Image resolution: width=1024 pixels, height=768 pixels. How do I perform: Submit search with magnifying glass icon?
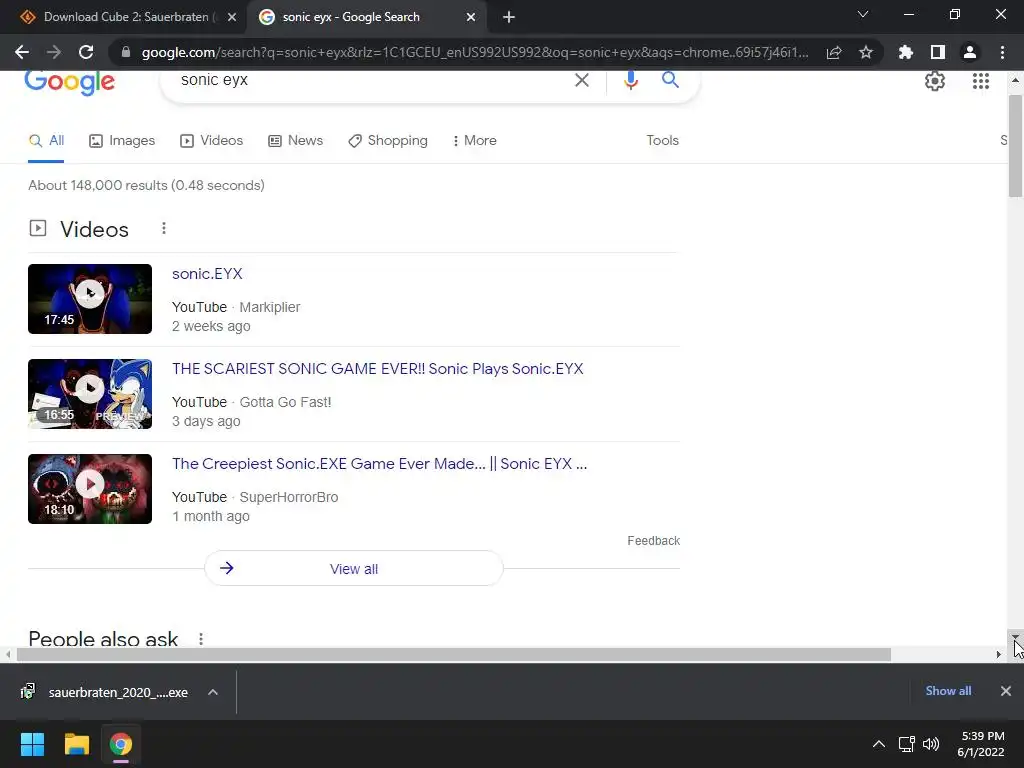tap(670, 80)
